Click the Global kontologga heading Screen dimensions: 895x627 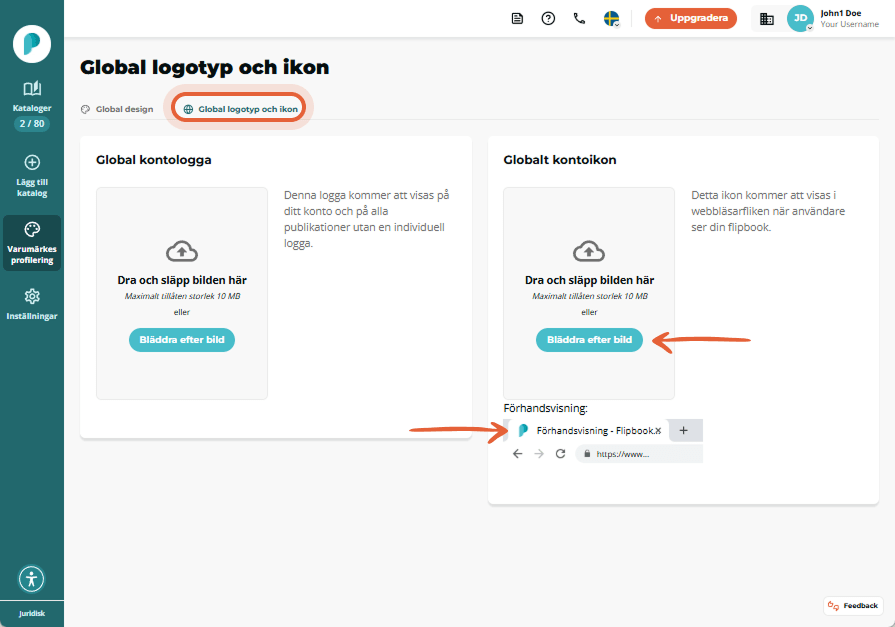coord(154,160)
